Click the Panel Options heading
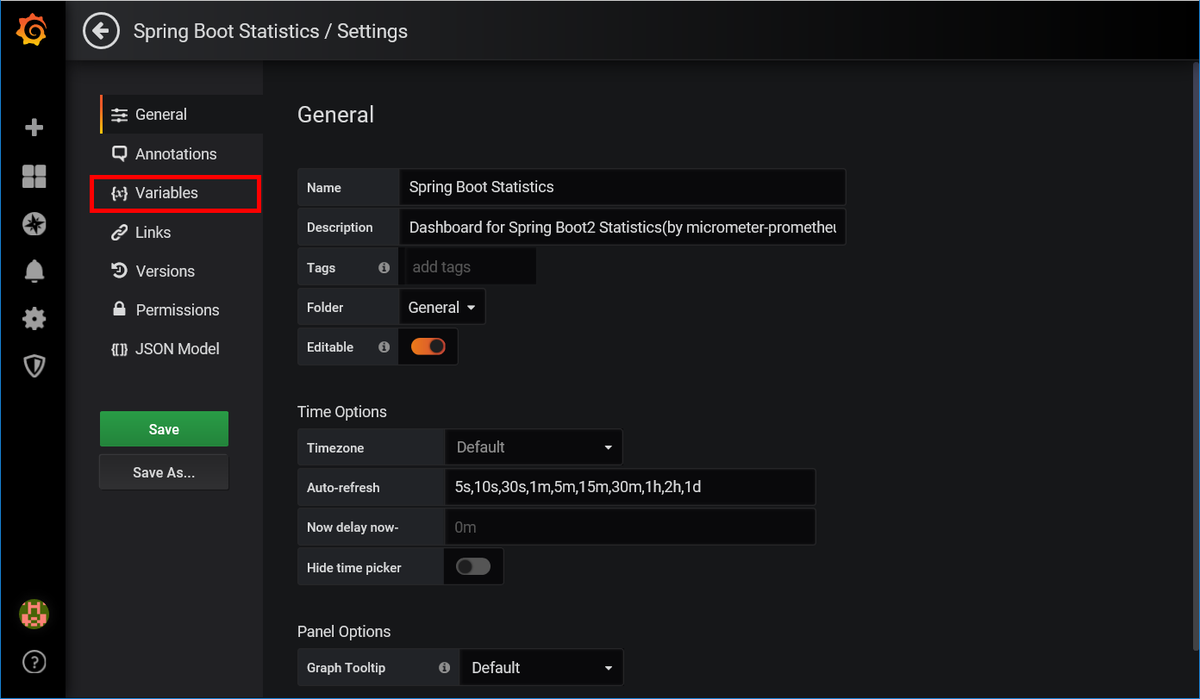 pyautogui.click(x=344, y=631)
